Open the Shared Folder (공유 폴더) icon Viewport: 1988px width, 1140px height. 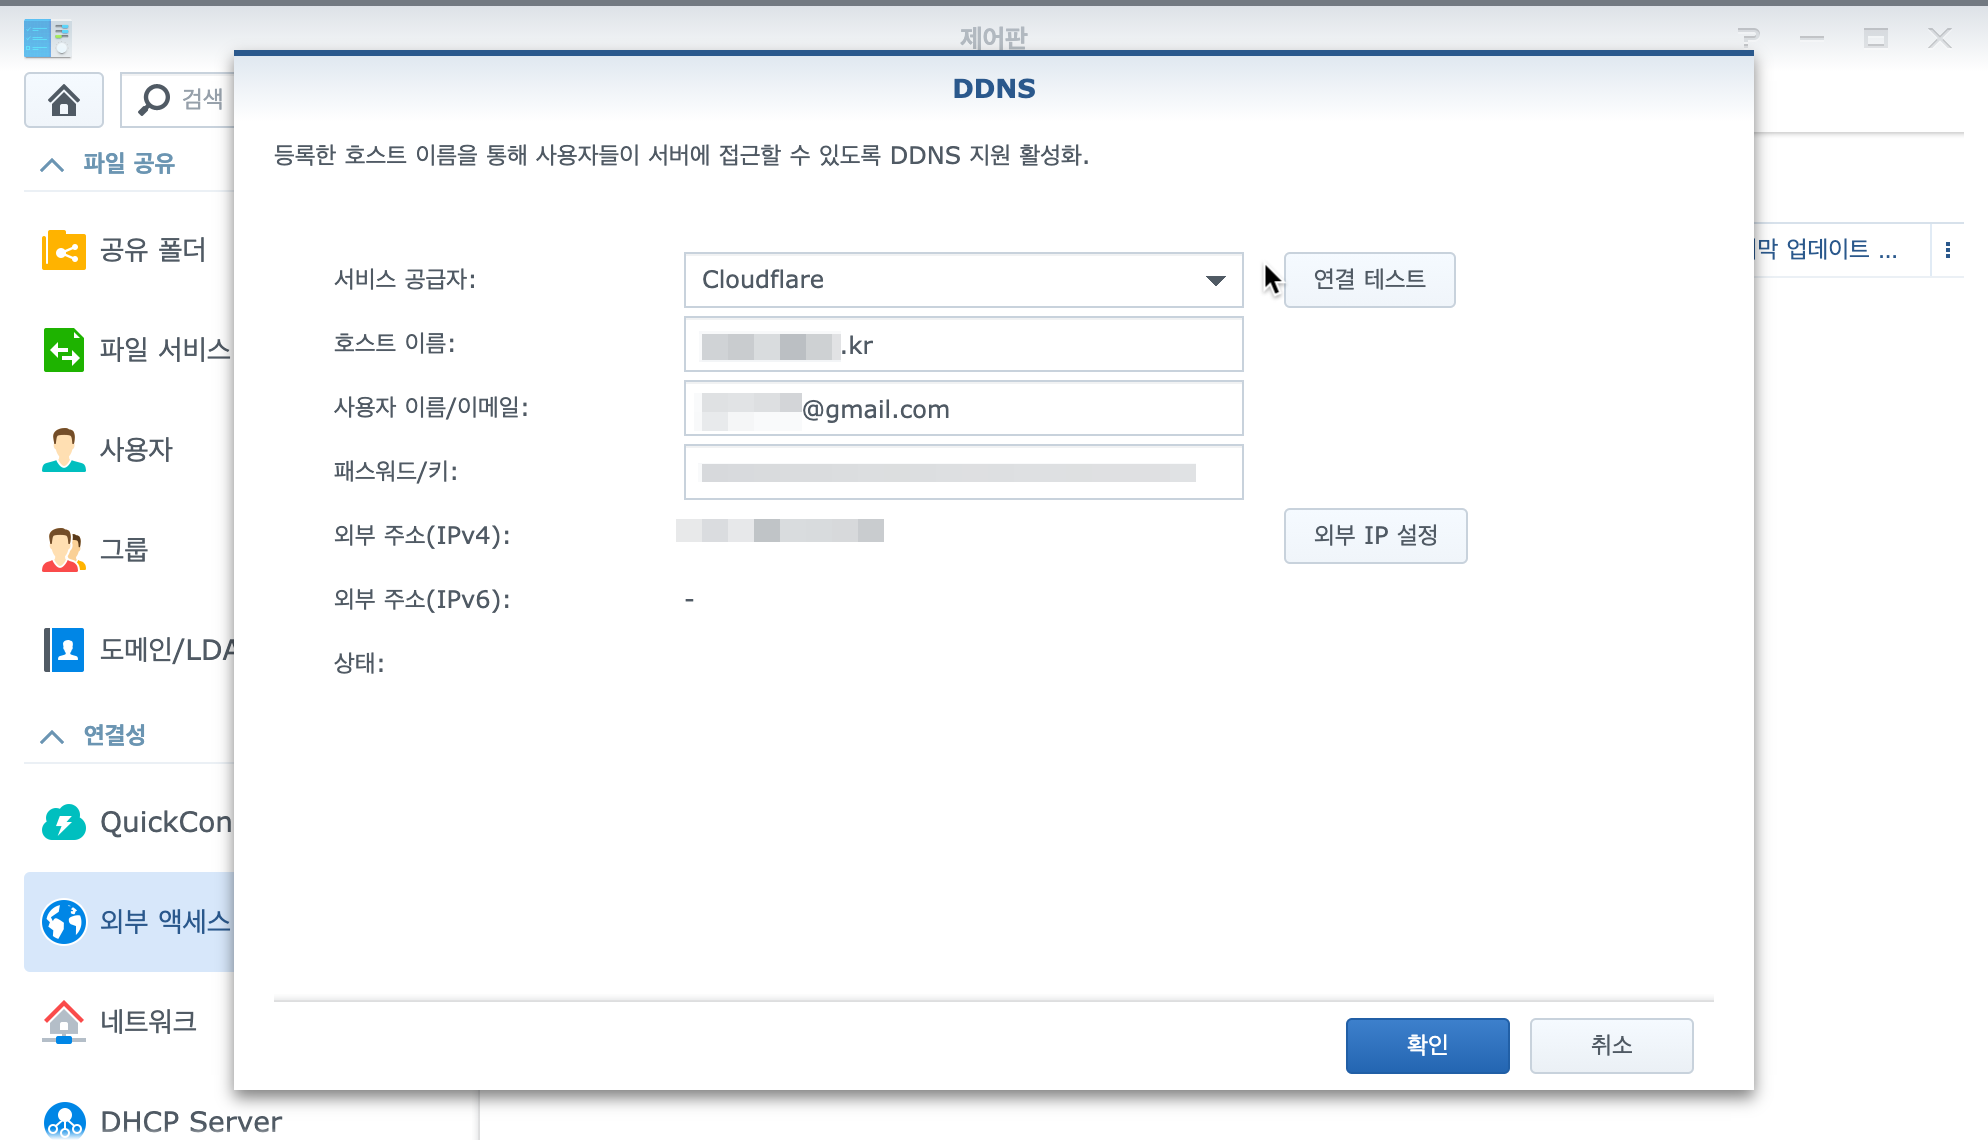(x=64, y=250)
